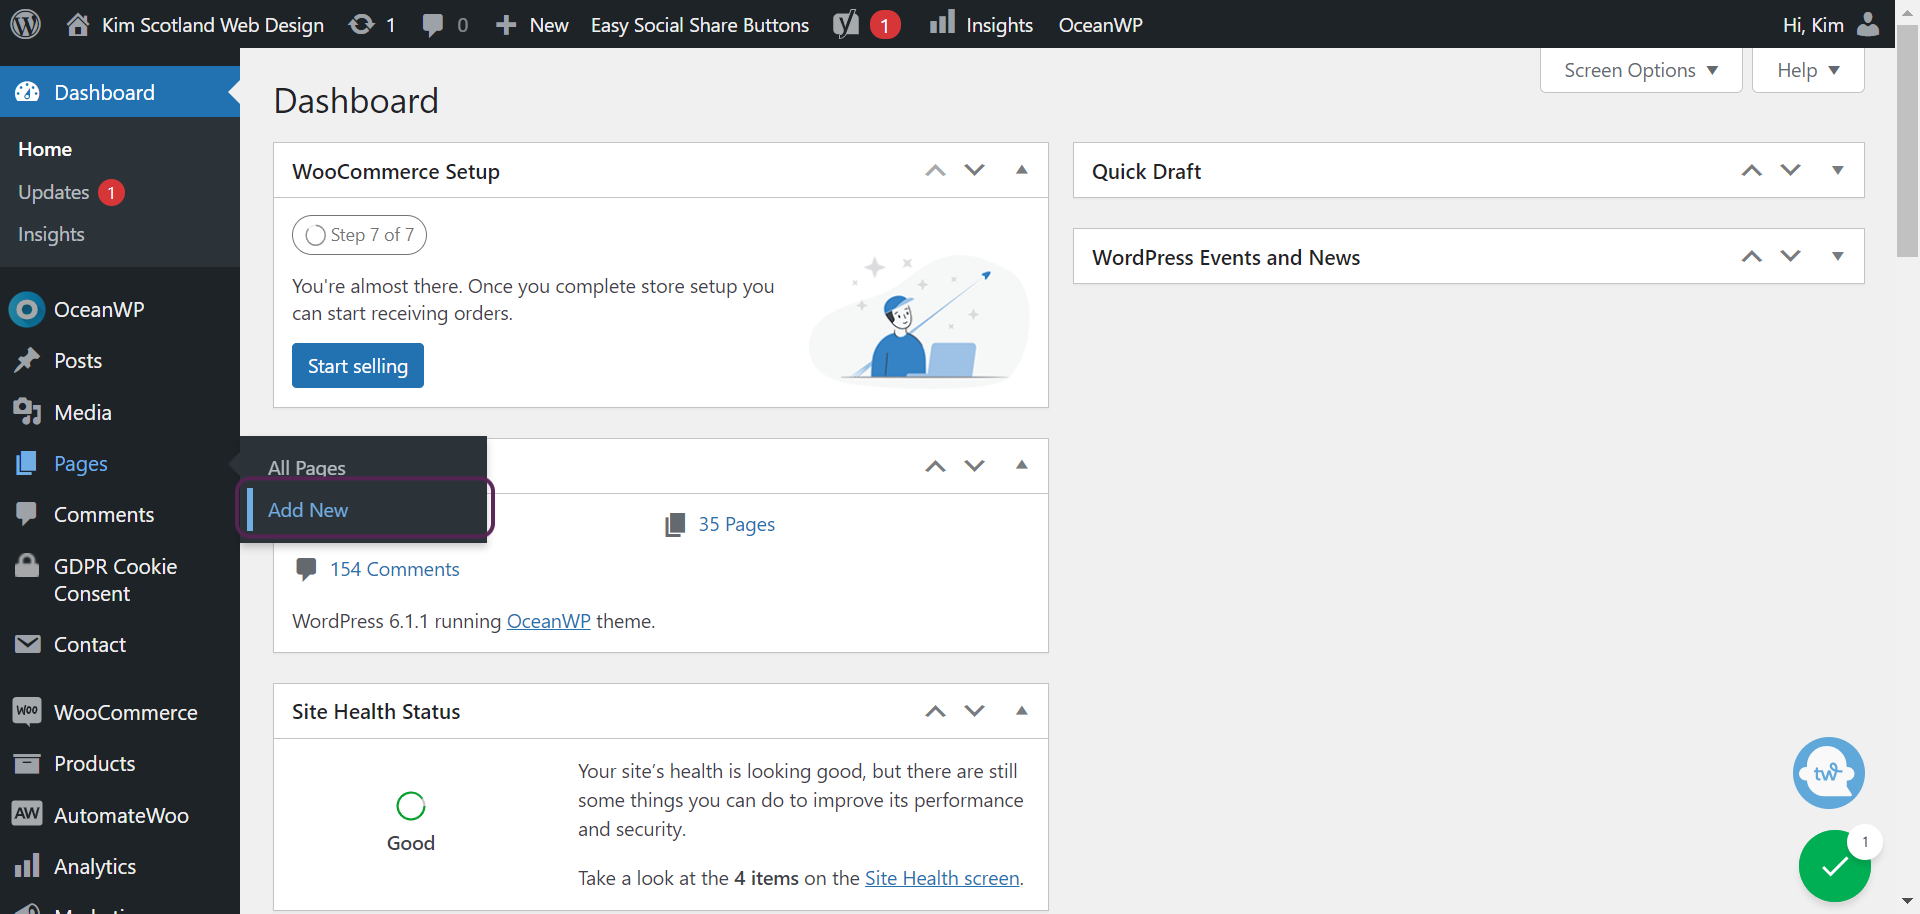Click Step 7 of 7 progress pill

pyautogui.click(x=359, y=235)
